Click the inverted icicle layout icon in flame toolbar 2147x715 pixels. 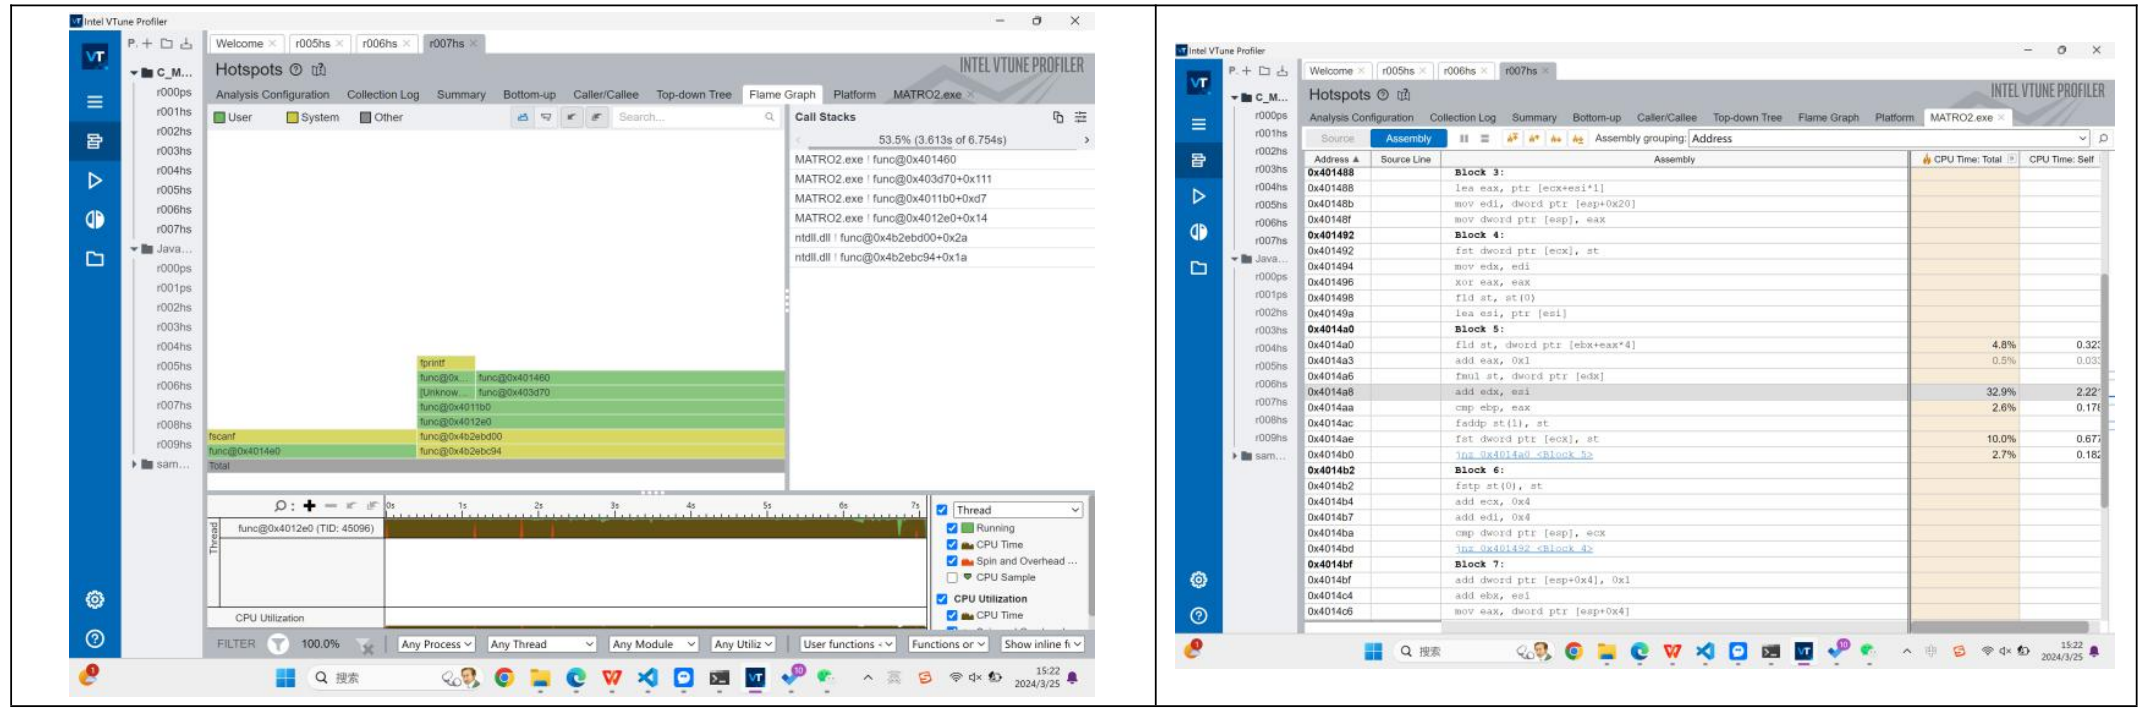click(546, 117)
